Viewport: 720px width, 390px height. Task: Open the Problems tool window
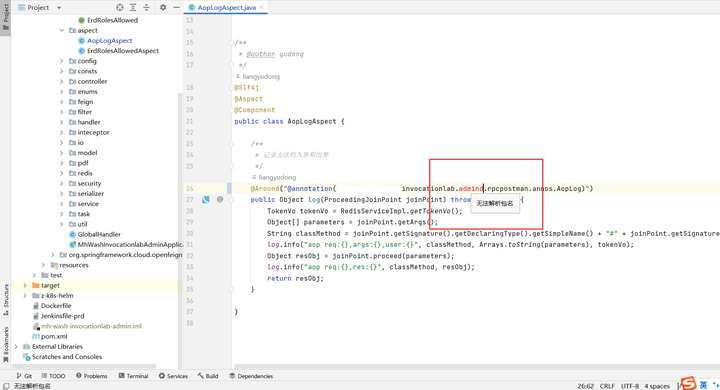click(92, 376)
